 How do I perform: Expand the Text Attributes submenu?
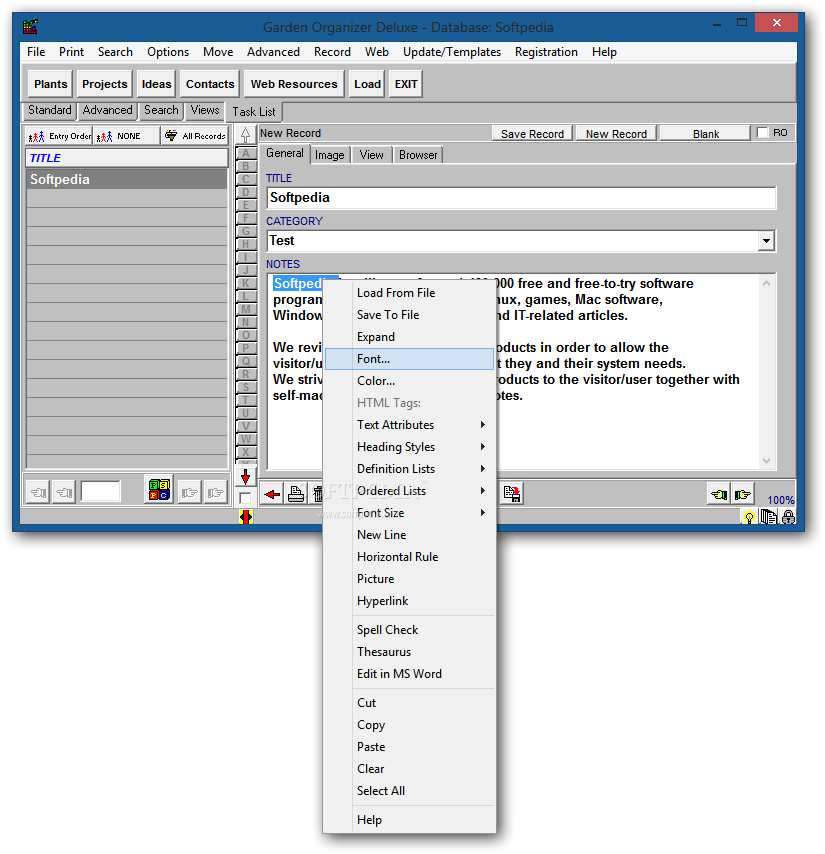coord(409,425)
